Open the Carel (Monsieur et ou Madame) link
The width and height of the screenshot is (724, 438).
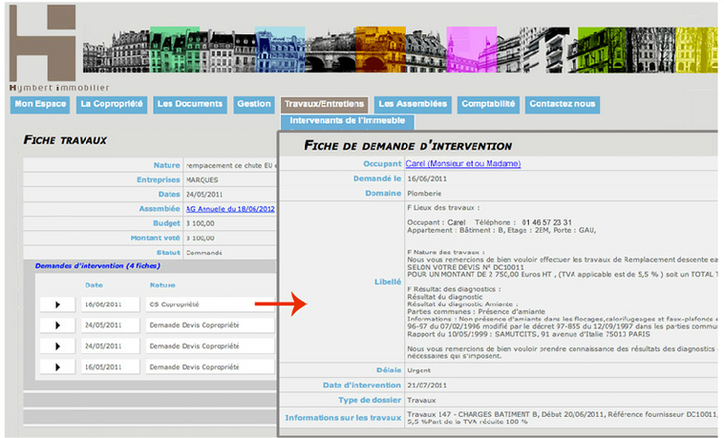[463, 163]
